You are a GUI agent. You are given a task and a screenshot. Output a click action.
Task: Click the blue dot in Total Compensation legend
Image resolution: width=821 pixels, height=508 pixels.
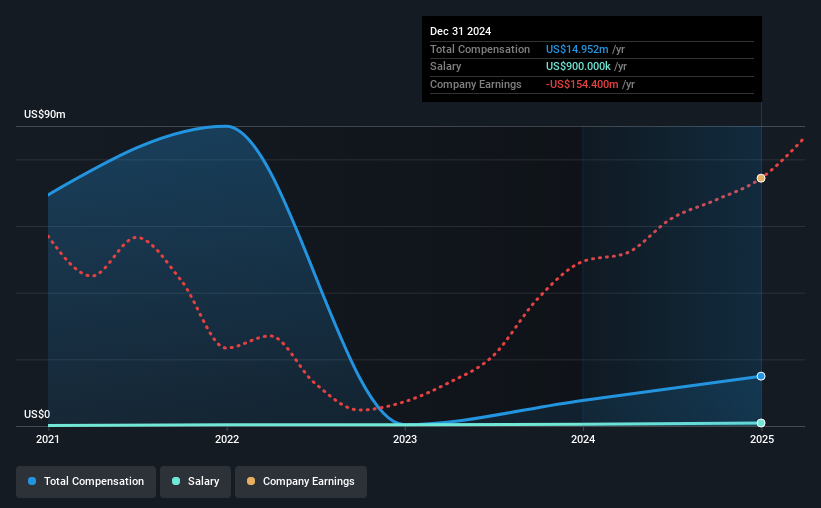(32, 481)
